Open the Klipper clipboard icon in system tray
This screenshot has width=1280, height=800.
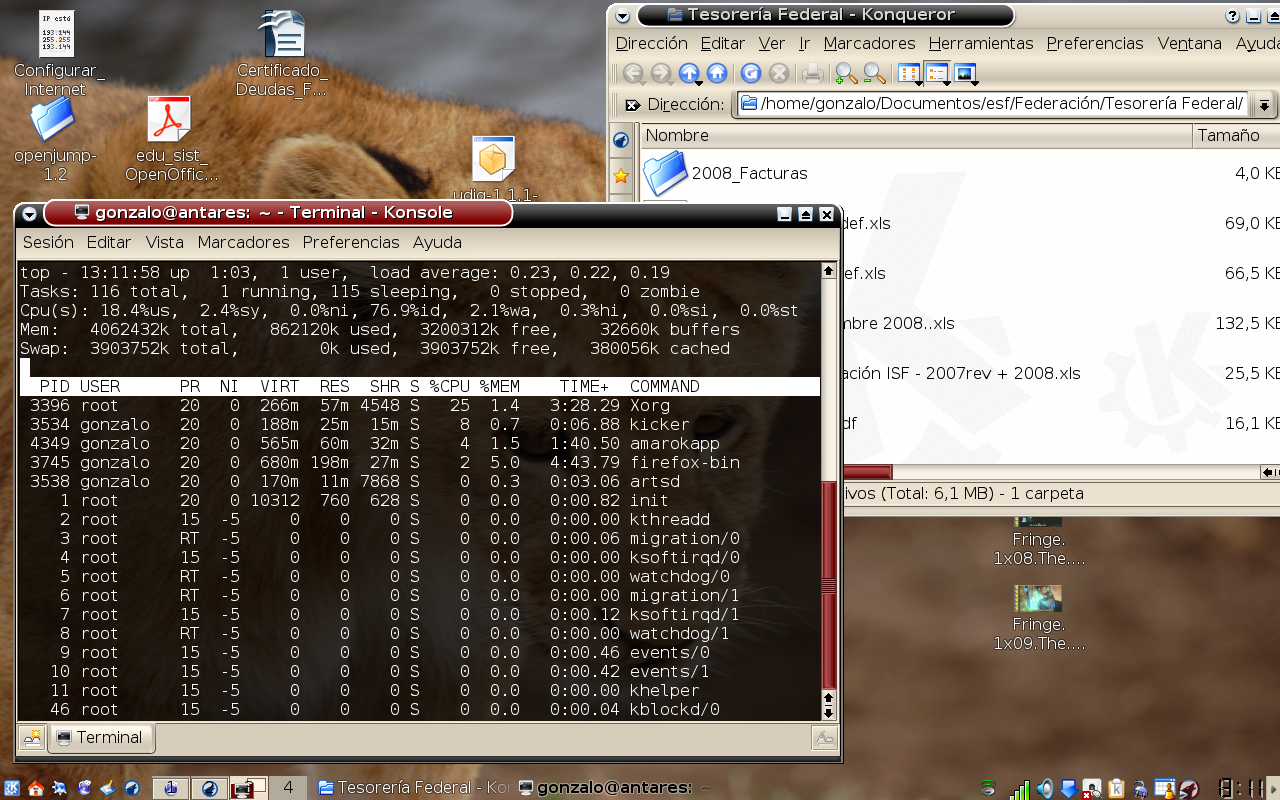[1117, 787]
